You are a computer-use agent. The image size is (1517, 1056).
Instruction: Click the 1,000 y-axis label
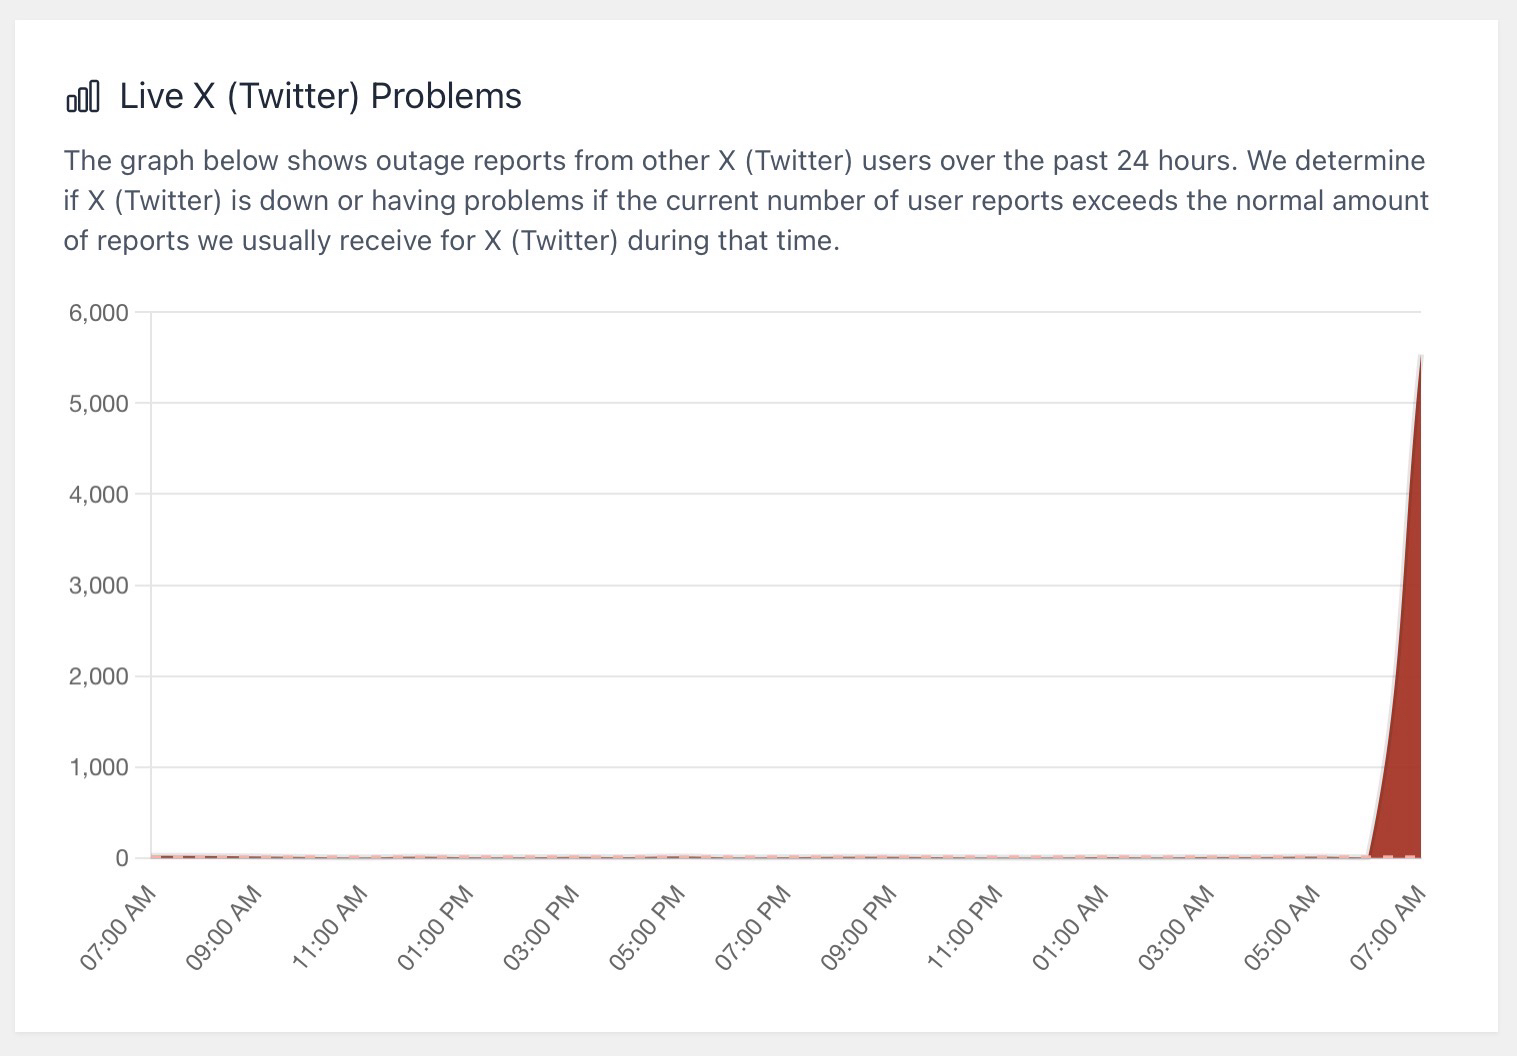click(98, 768)
